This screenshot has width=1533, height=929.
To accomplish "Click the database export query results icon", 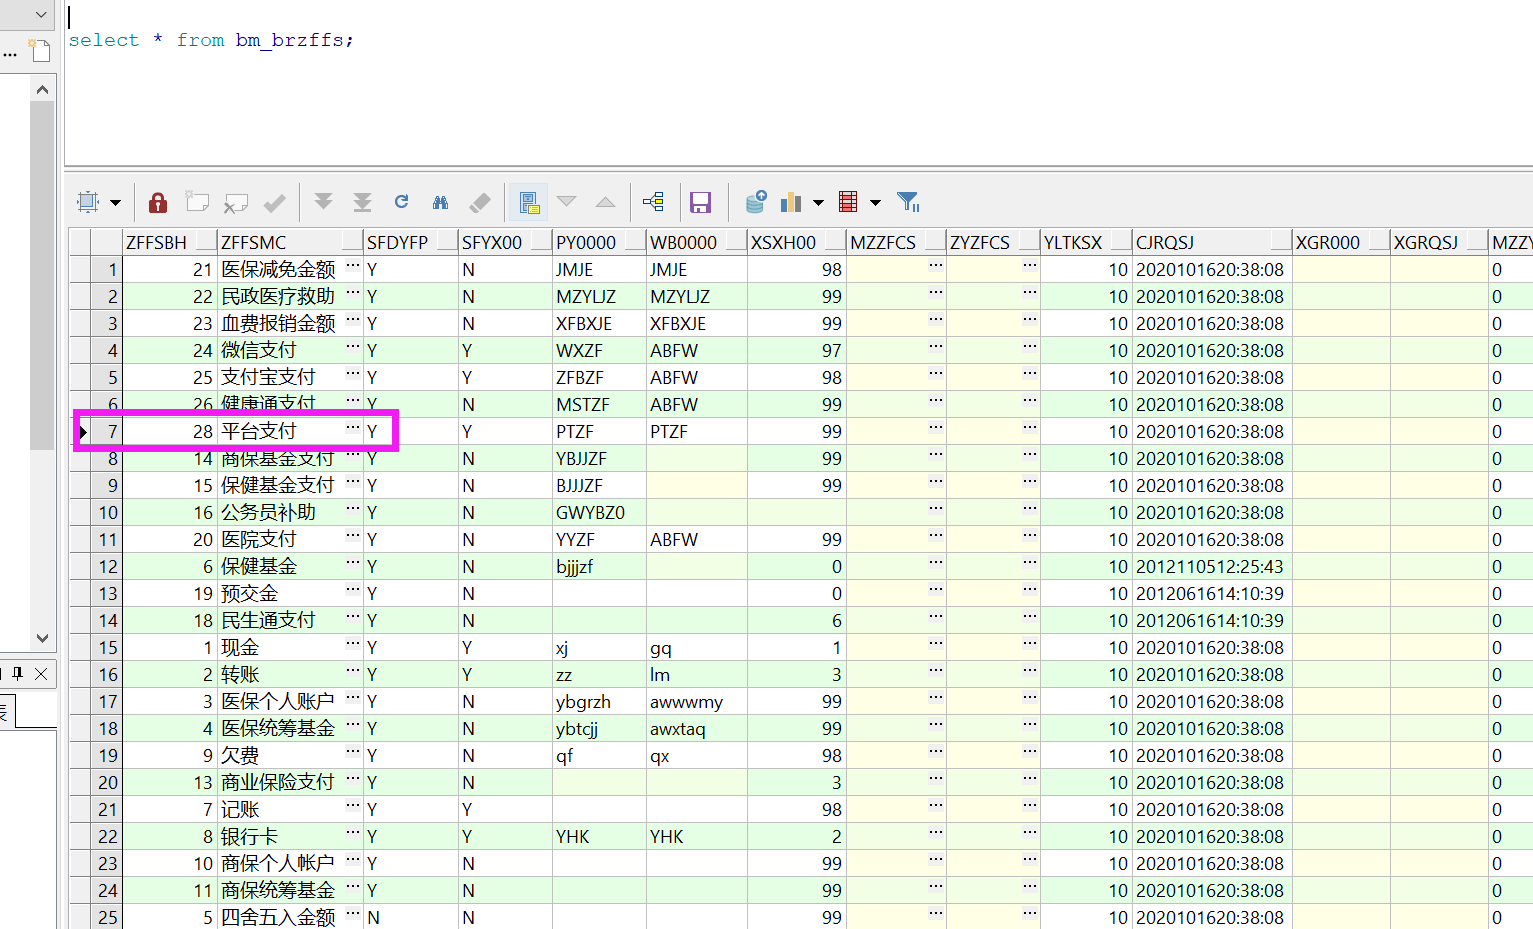I will [756, 202].
